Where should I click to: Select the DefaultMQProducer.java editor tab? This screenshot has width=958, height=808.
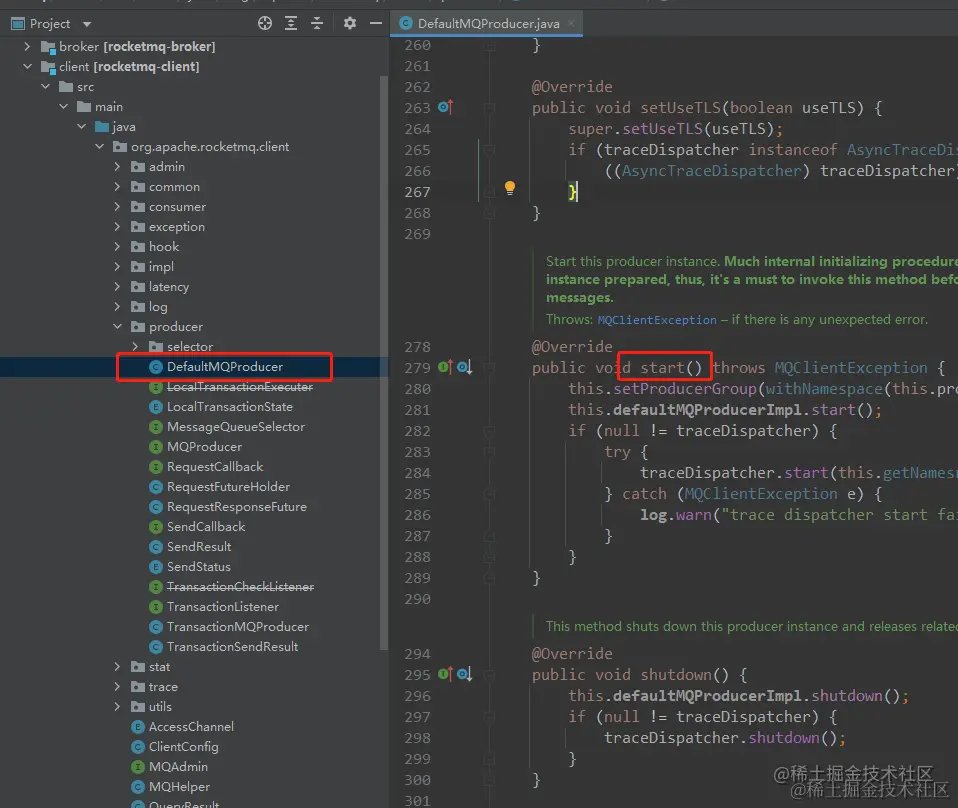tap(487, 23)
